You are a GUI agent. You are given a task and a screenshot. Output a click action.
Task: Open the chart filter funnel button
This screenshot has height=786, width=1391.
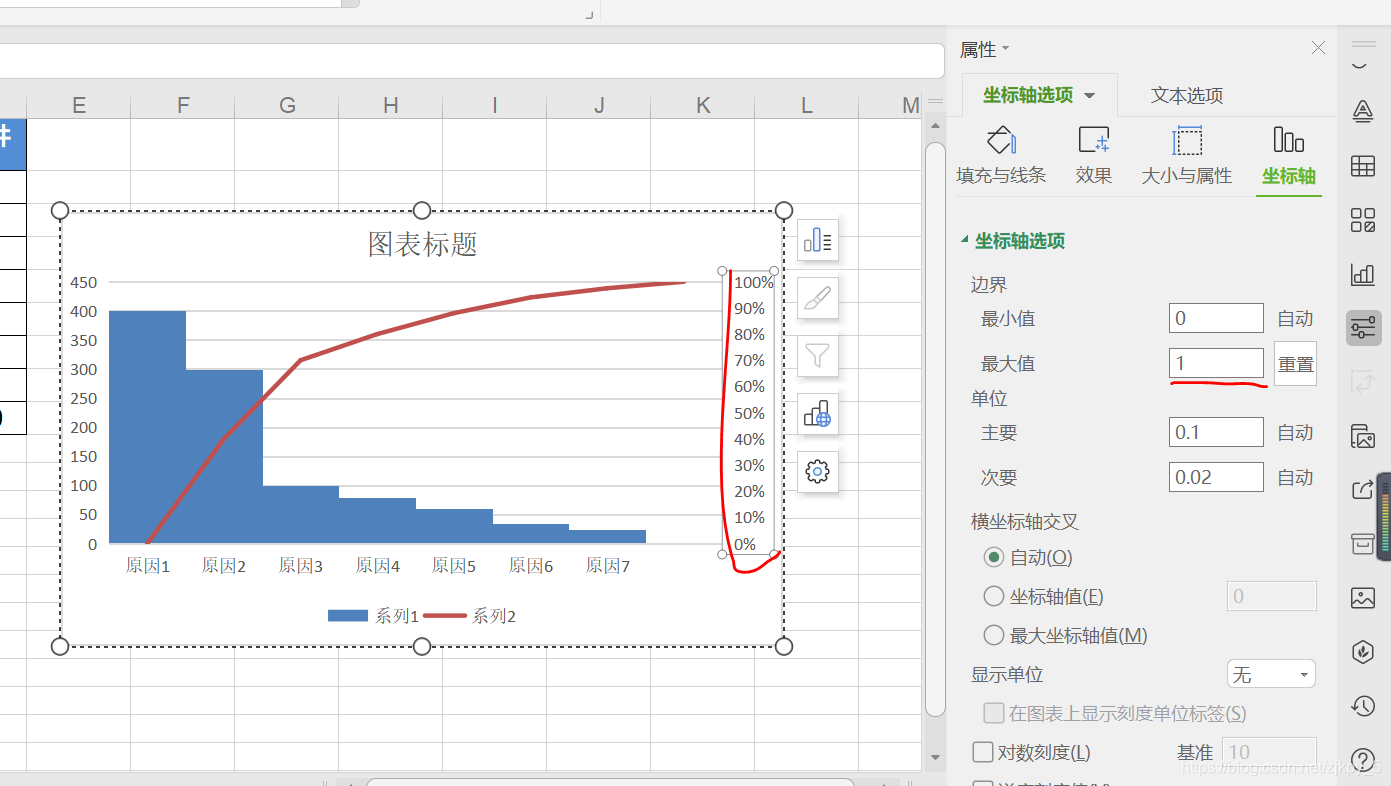pos(818,355)
